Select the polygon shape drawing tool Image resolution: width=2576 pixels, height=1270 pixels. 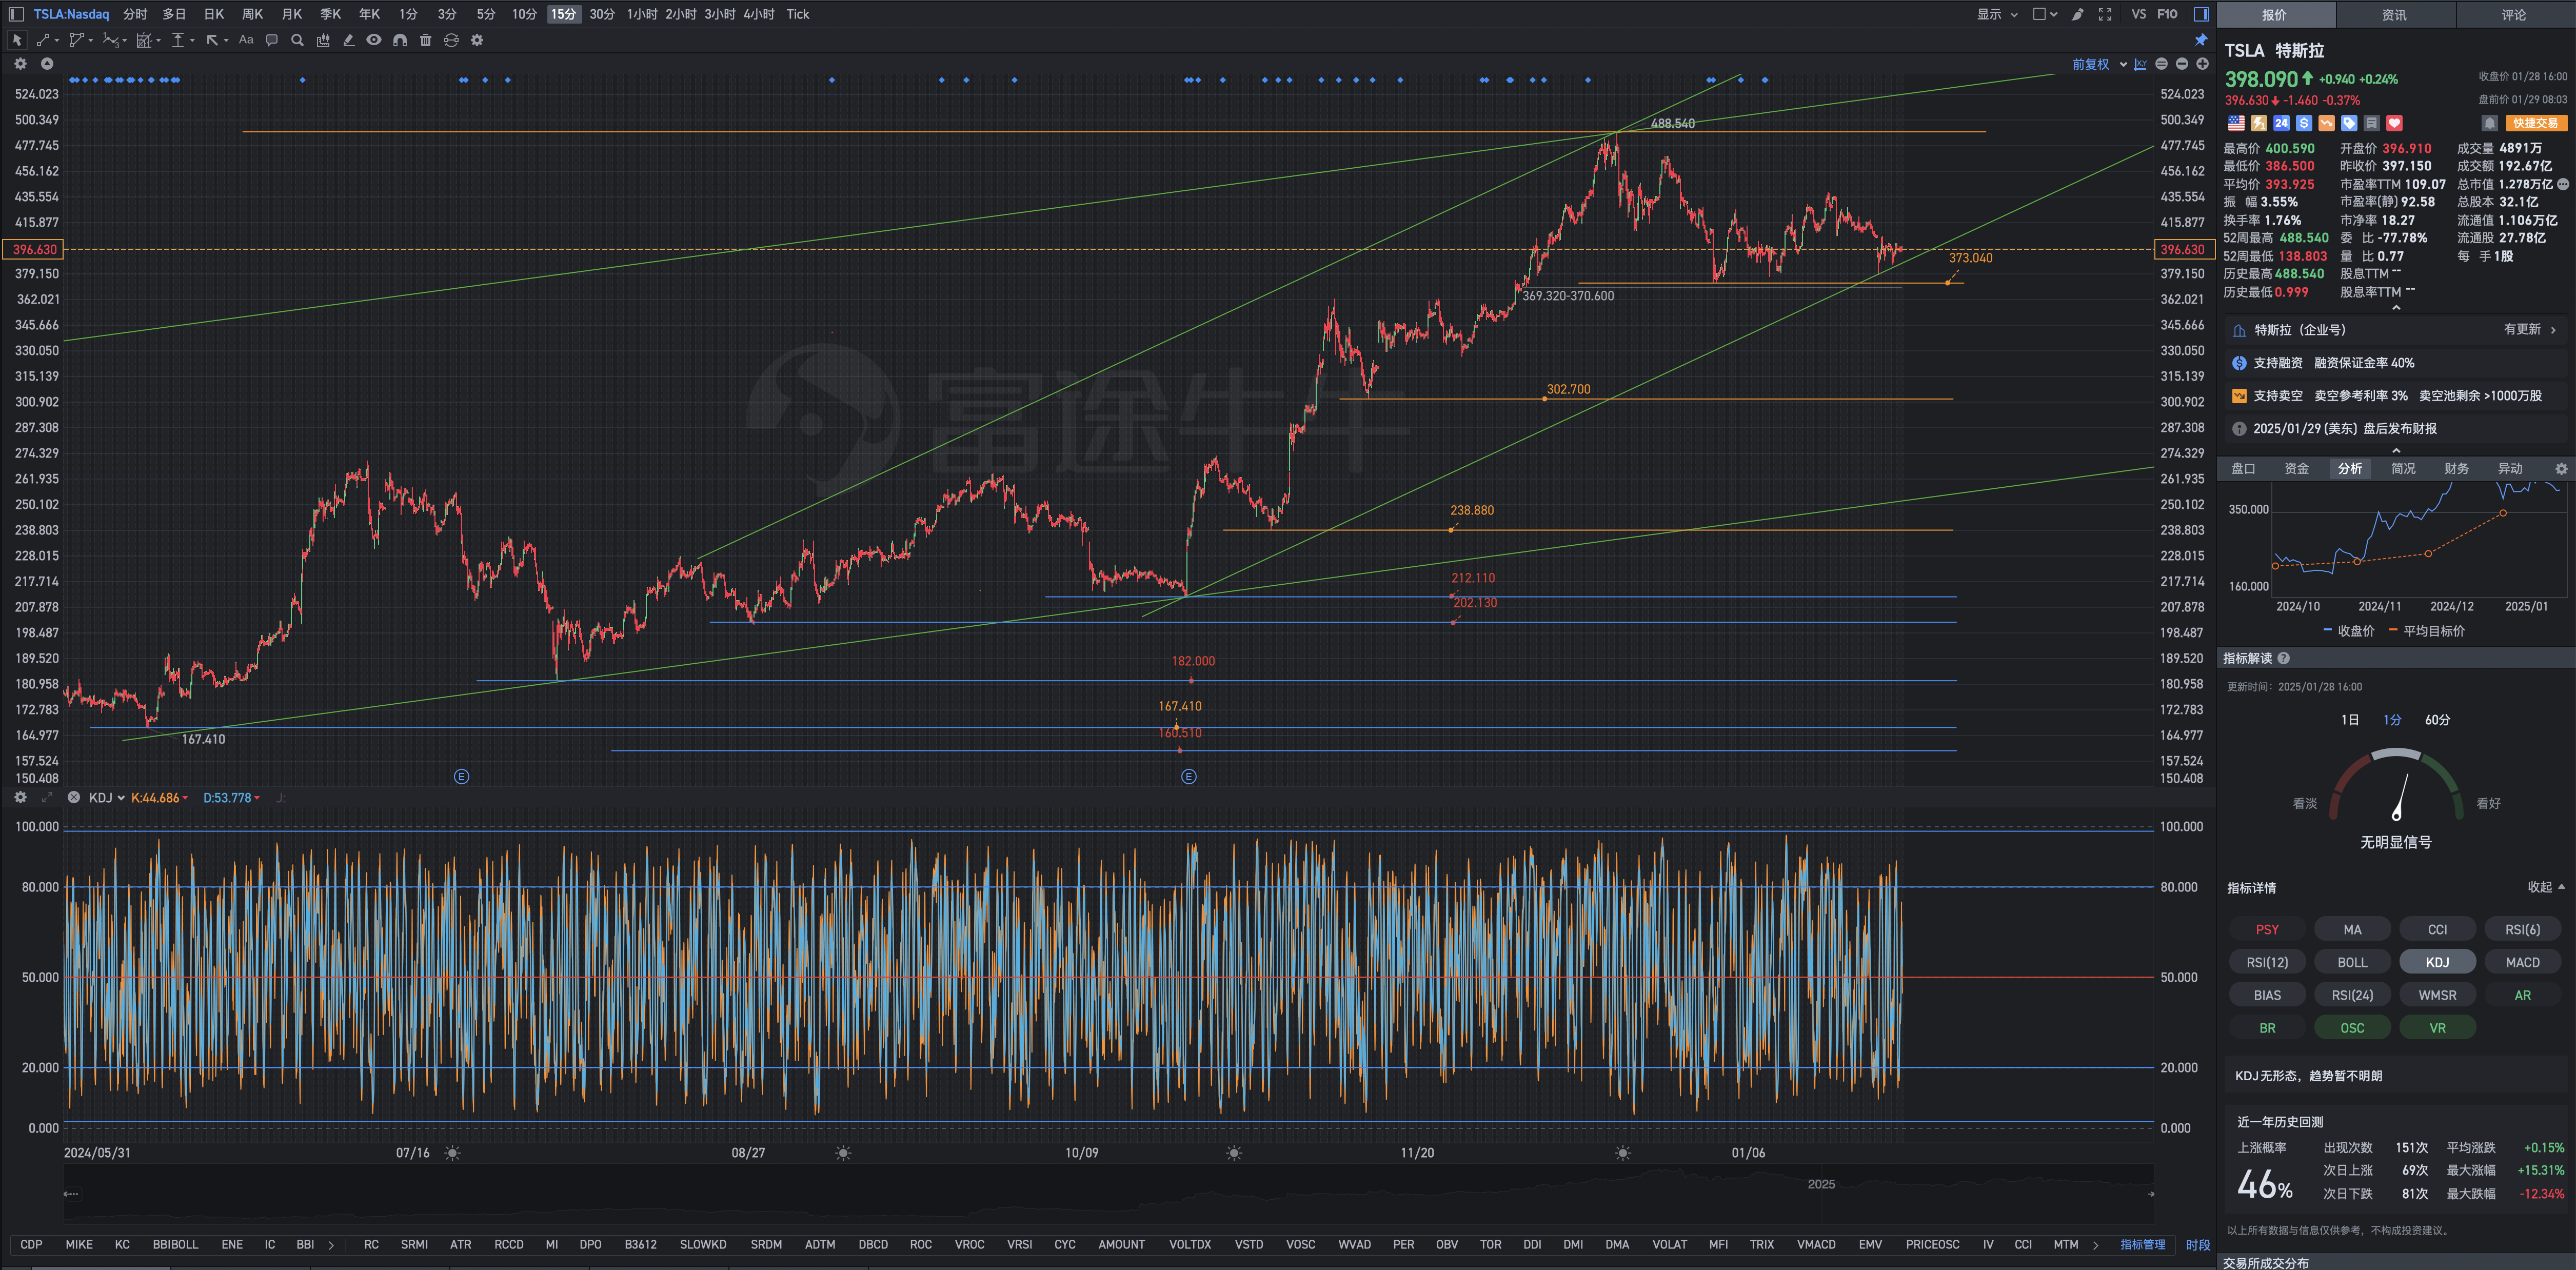pos(76,41)
